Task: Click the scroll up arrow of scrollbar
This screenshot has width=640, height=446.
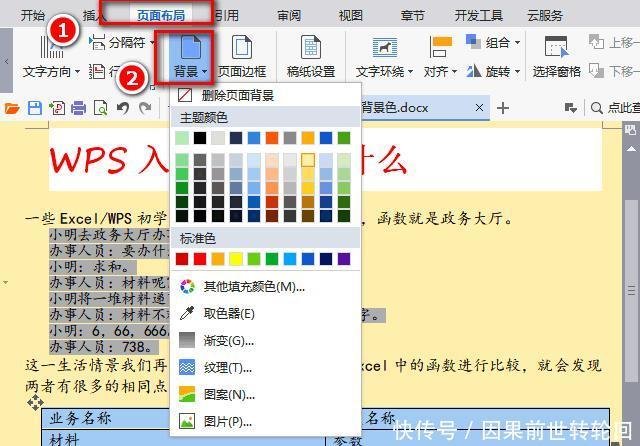Action: tap(631, 149)
